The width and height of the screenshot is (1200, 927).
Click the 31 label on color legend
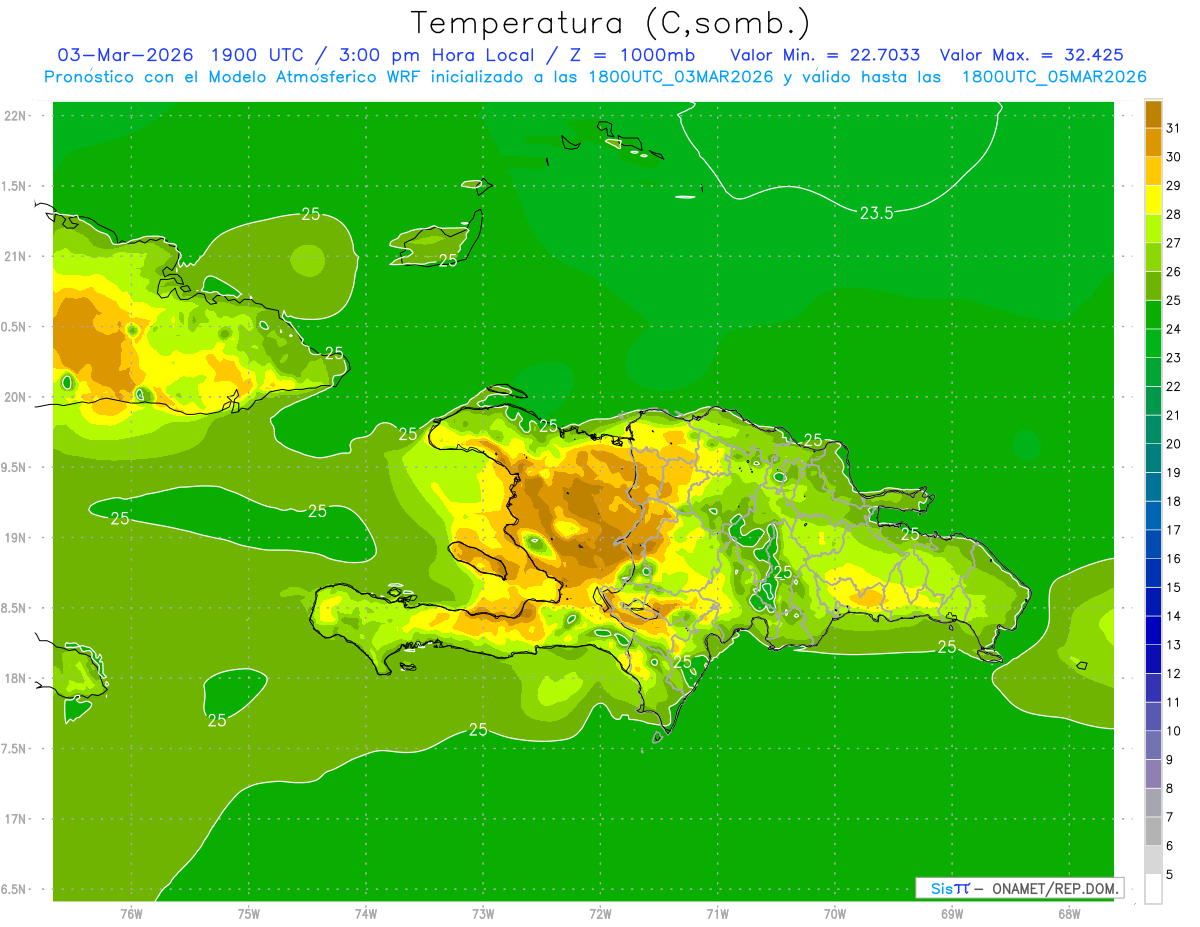[x=1174, y=128]
